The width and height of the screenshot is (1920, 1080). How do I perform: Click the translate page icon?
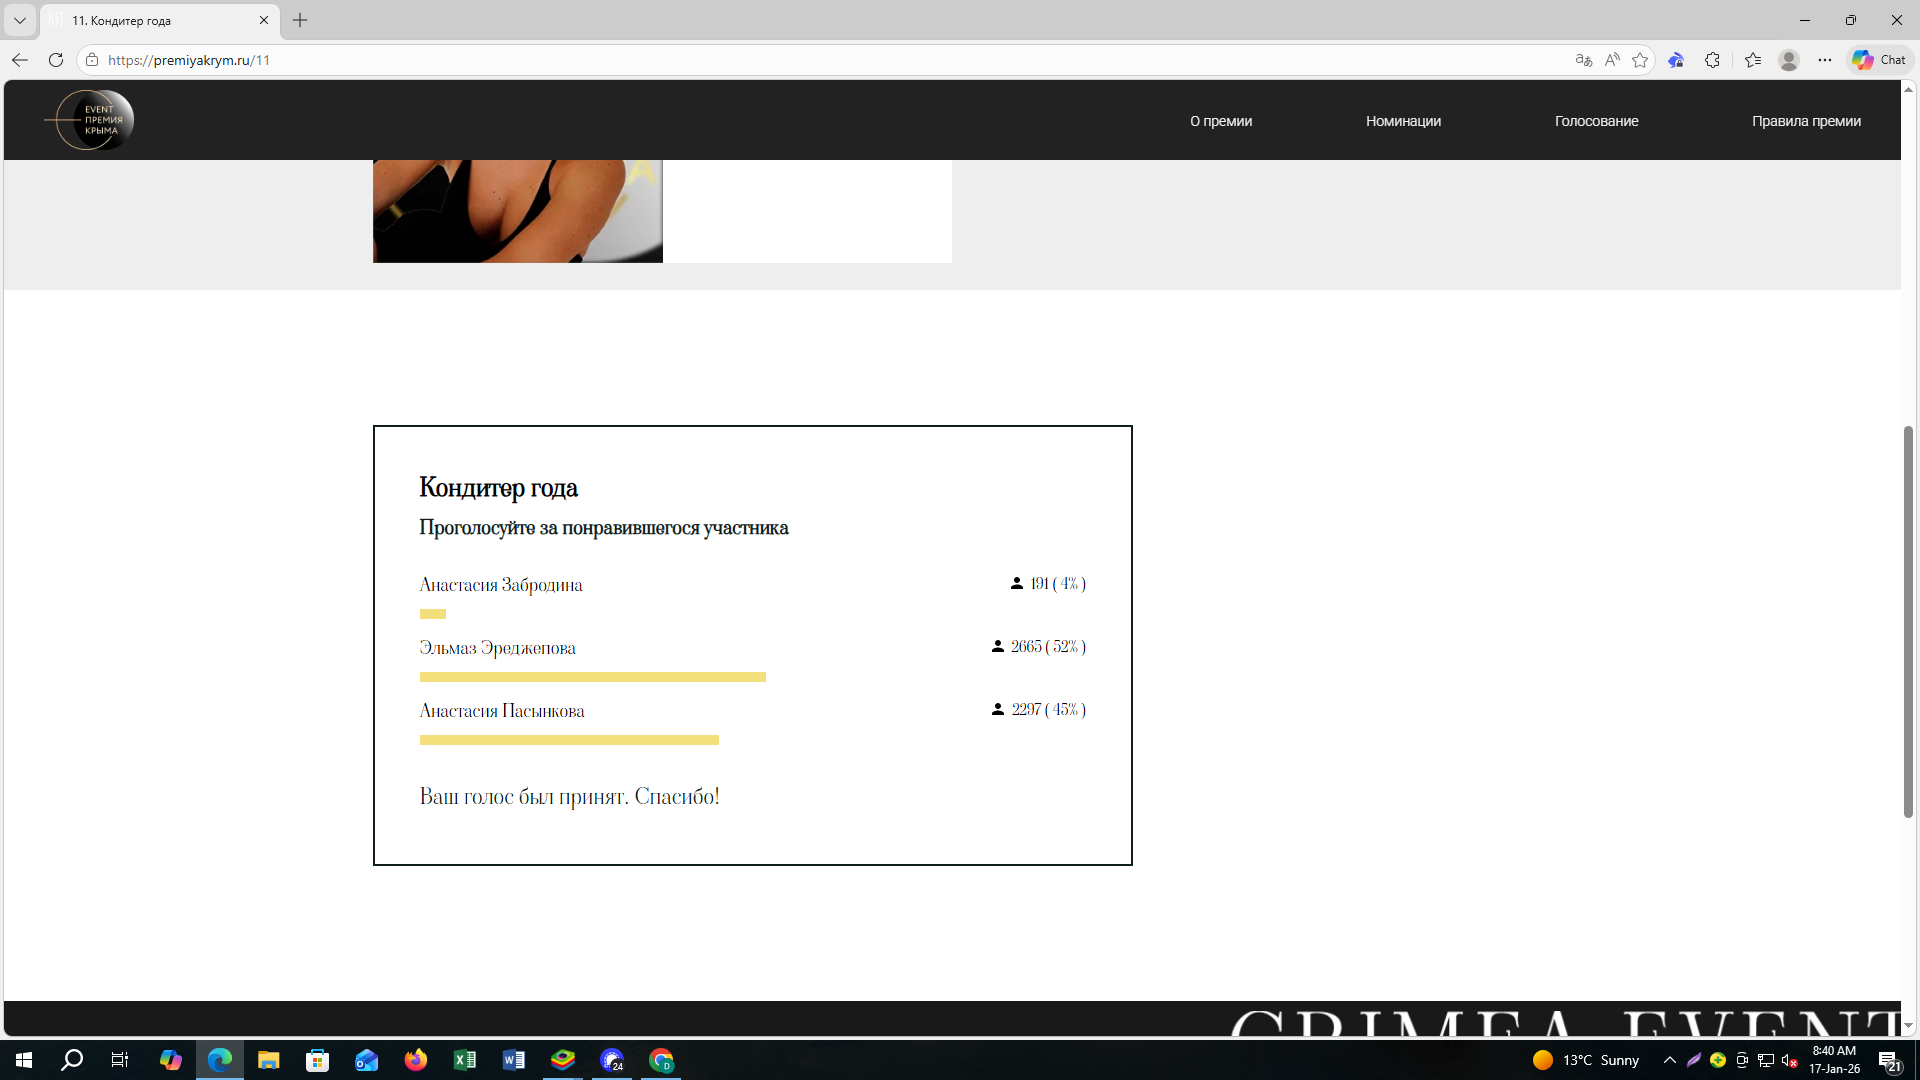[1583, 60]
